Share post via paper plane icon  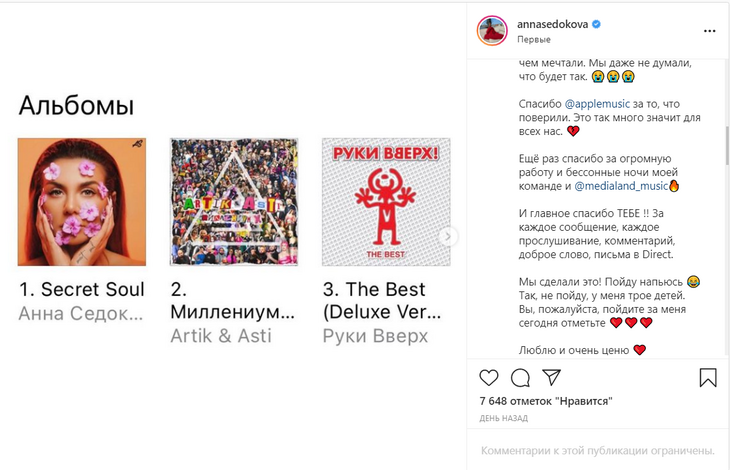tap(551, 377)
